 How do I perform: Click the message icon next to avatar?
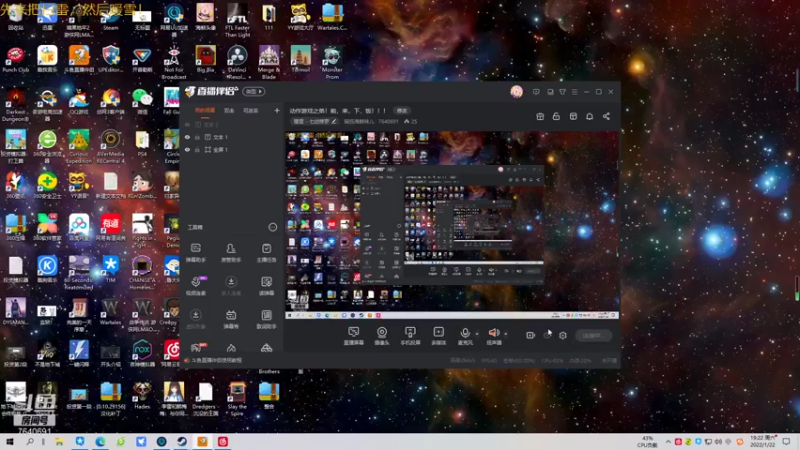pyautogui.click(x=536, y=92)
